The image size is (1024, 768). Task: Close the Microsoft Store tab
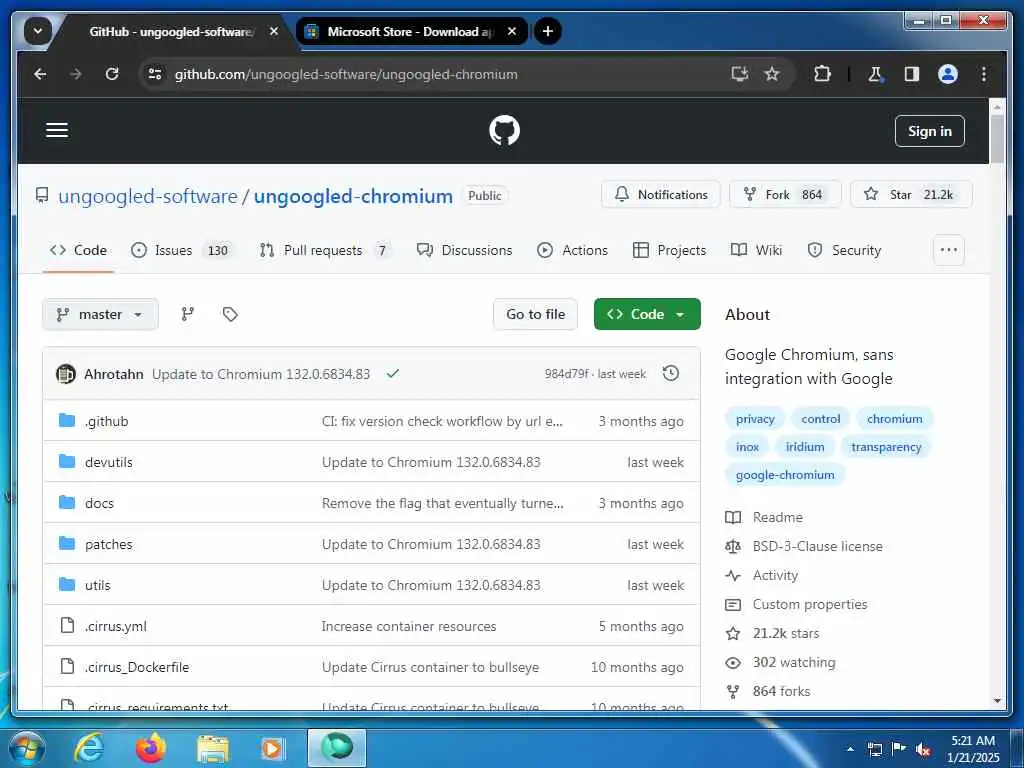point(512,31)
